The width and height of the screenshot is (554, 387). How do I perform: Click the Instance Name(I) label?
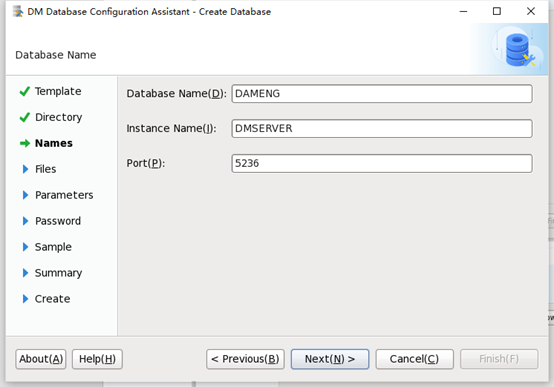[171, 128]
